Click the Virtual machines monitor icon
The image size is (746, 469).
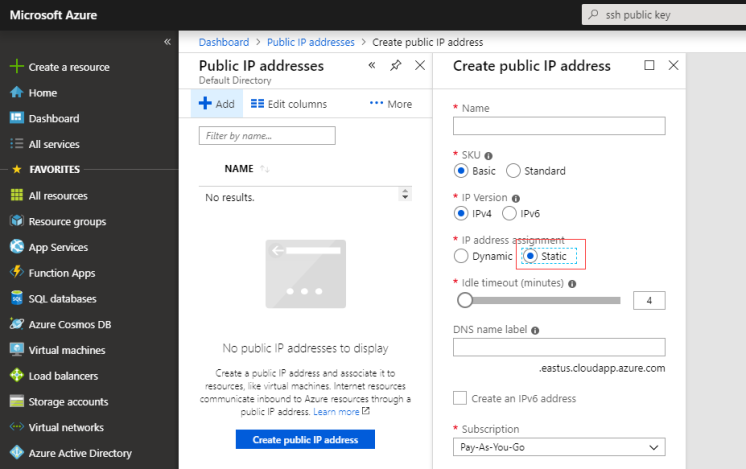[17, 350]
